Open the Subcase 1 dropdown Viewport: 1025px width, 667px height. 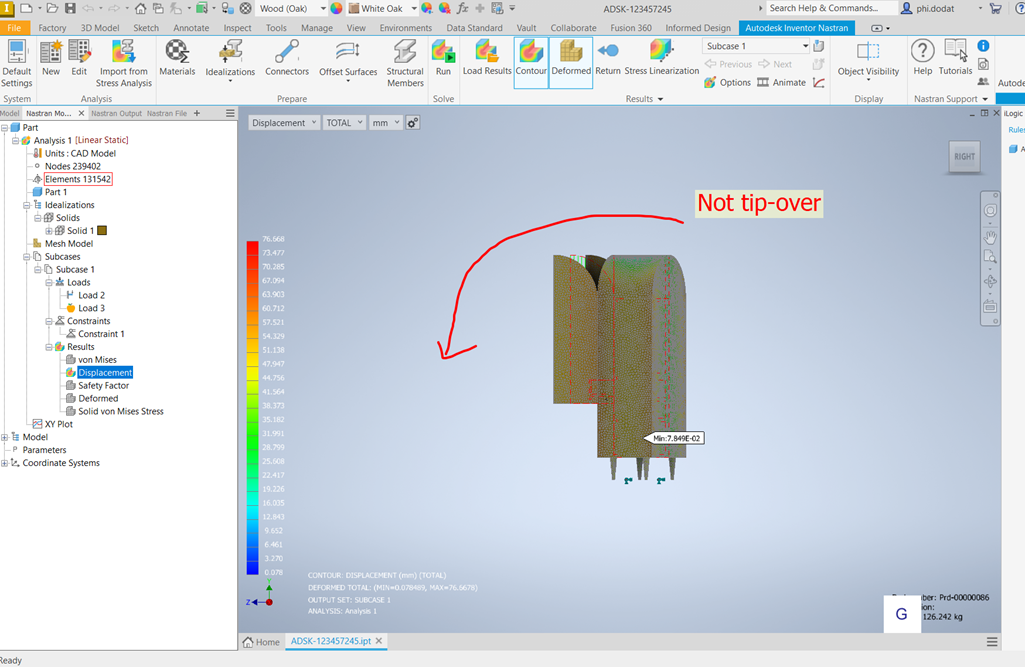tap(756, 46)
